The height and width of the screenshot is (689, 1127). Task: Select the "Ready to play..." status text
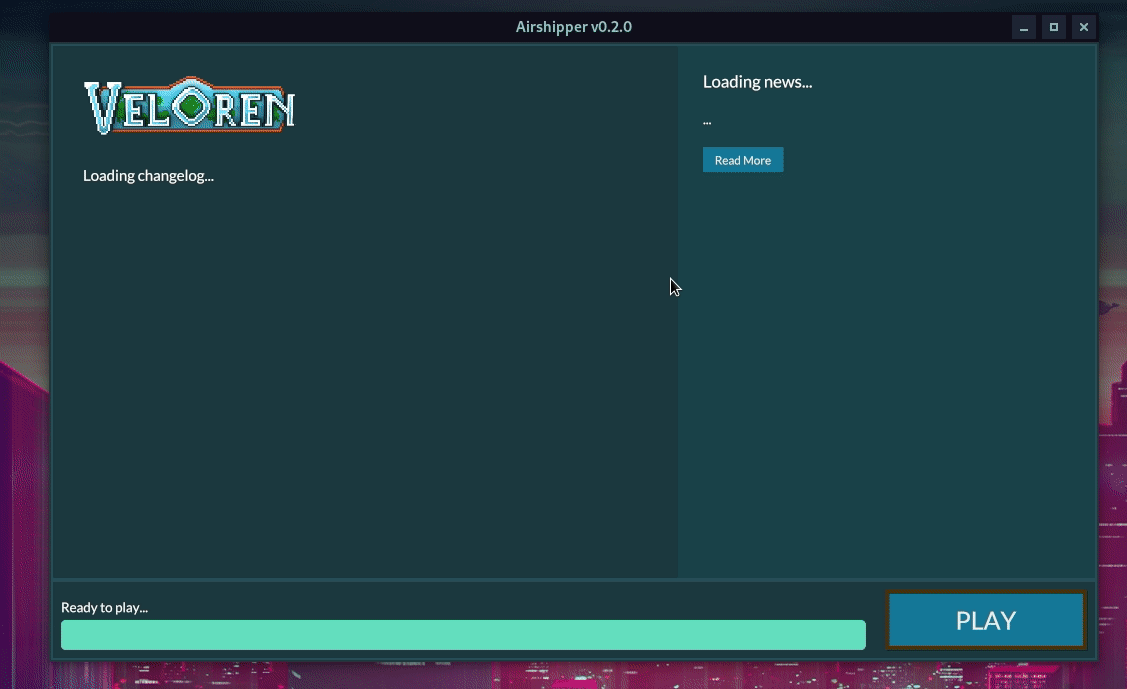click(104, 607)
